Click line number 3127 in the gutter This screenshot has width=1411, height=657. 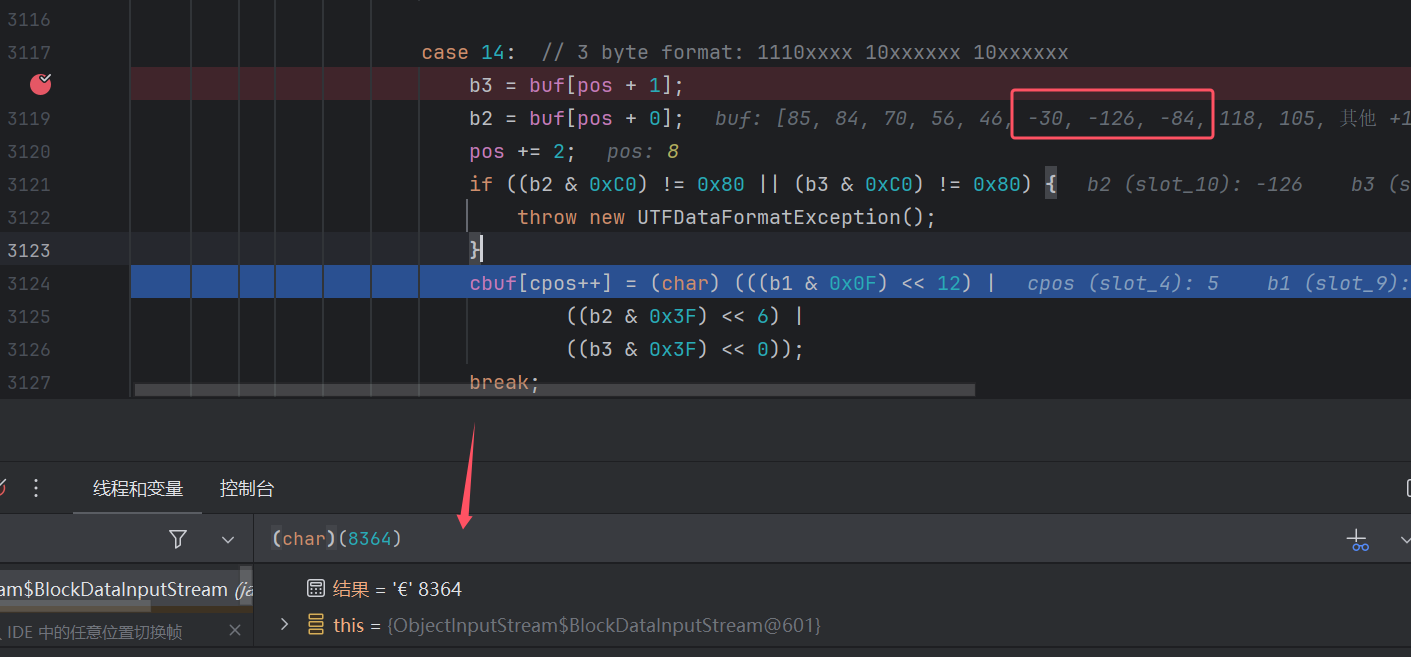tap(28, 383)
